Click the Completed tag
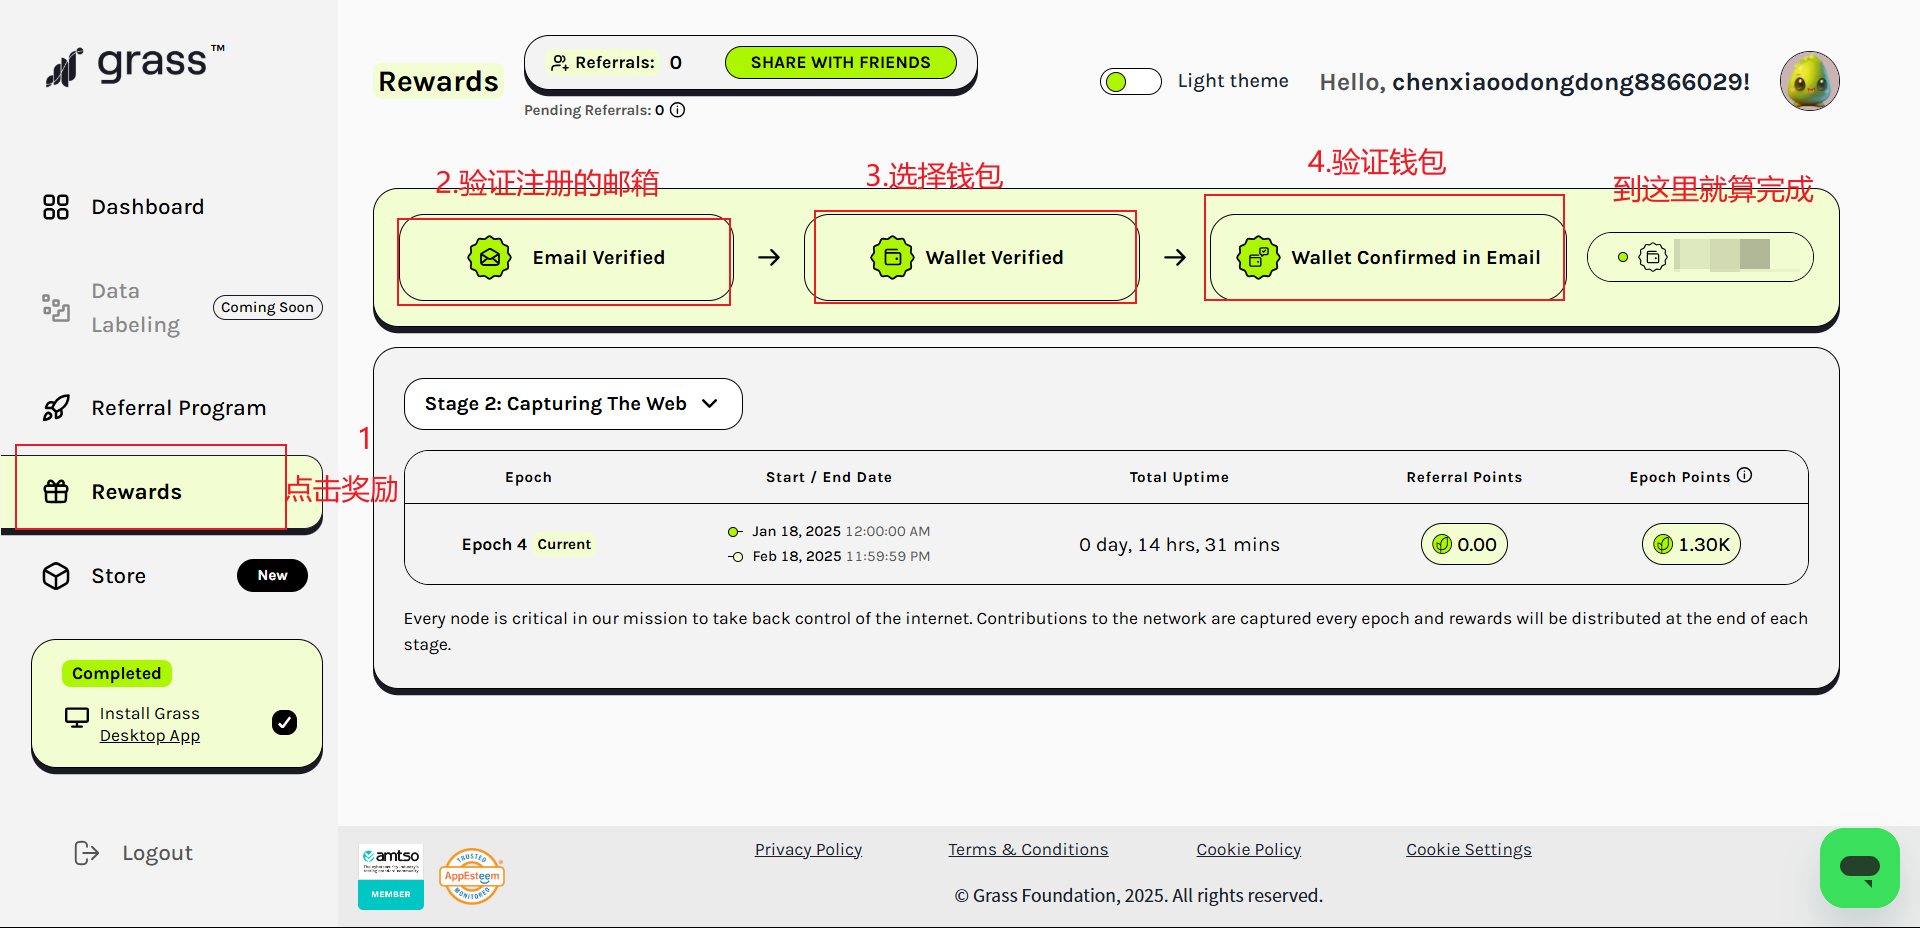The image size is (1920, 928). (x=116, y=673)
